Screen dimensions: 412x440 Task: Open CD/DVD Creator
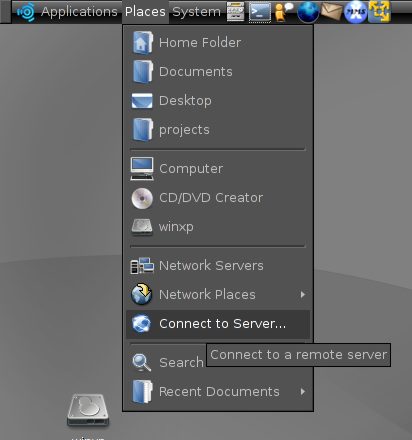(x=218, y=197)
